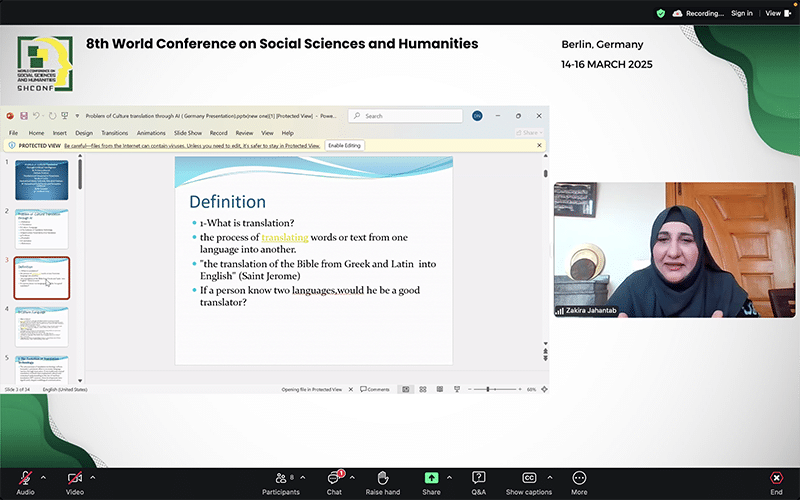
Task: Open the Chat panel
Action: click(334, 478)
